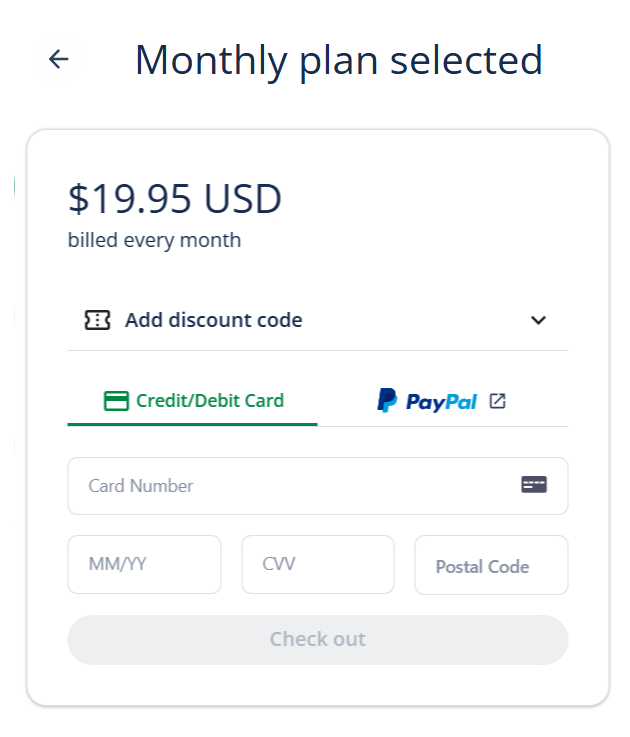The height and width of the screenshot is (737, 630).
Task: Click the PayPal double-P logo icon
Action: 387,401
